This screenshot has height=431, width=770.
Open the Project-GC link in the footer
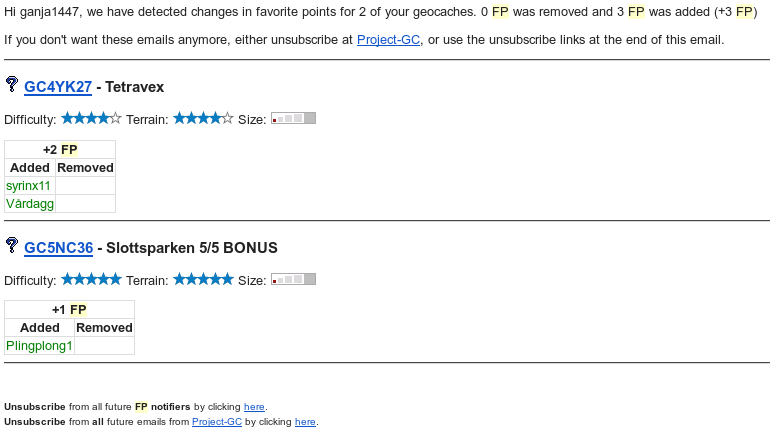[x=217, y=422]
